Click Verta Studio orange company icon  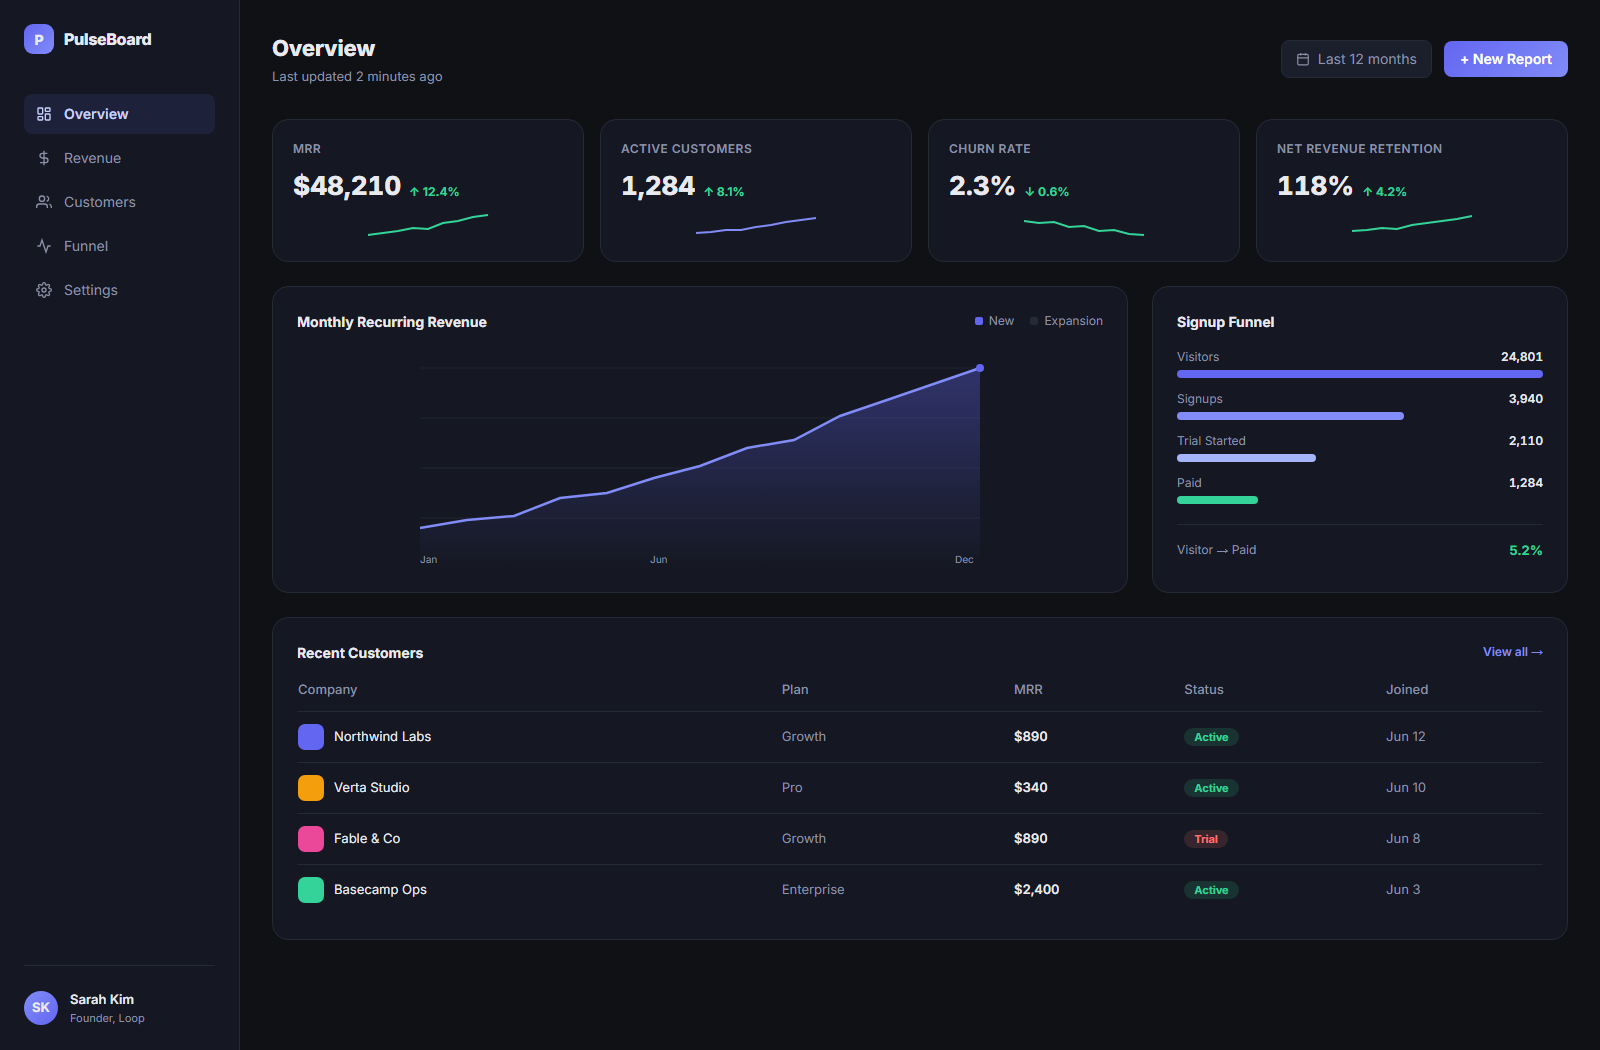311,788
